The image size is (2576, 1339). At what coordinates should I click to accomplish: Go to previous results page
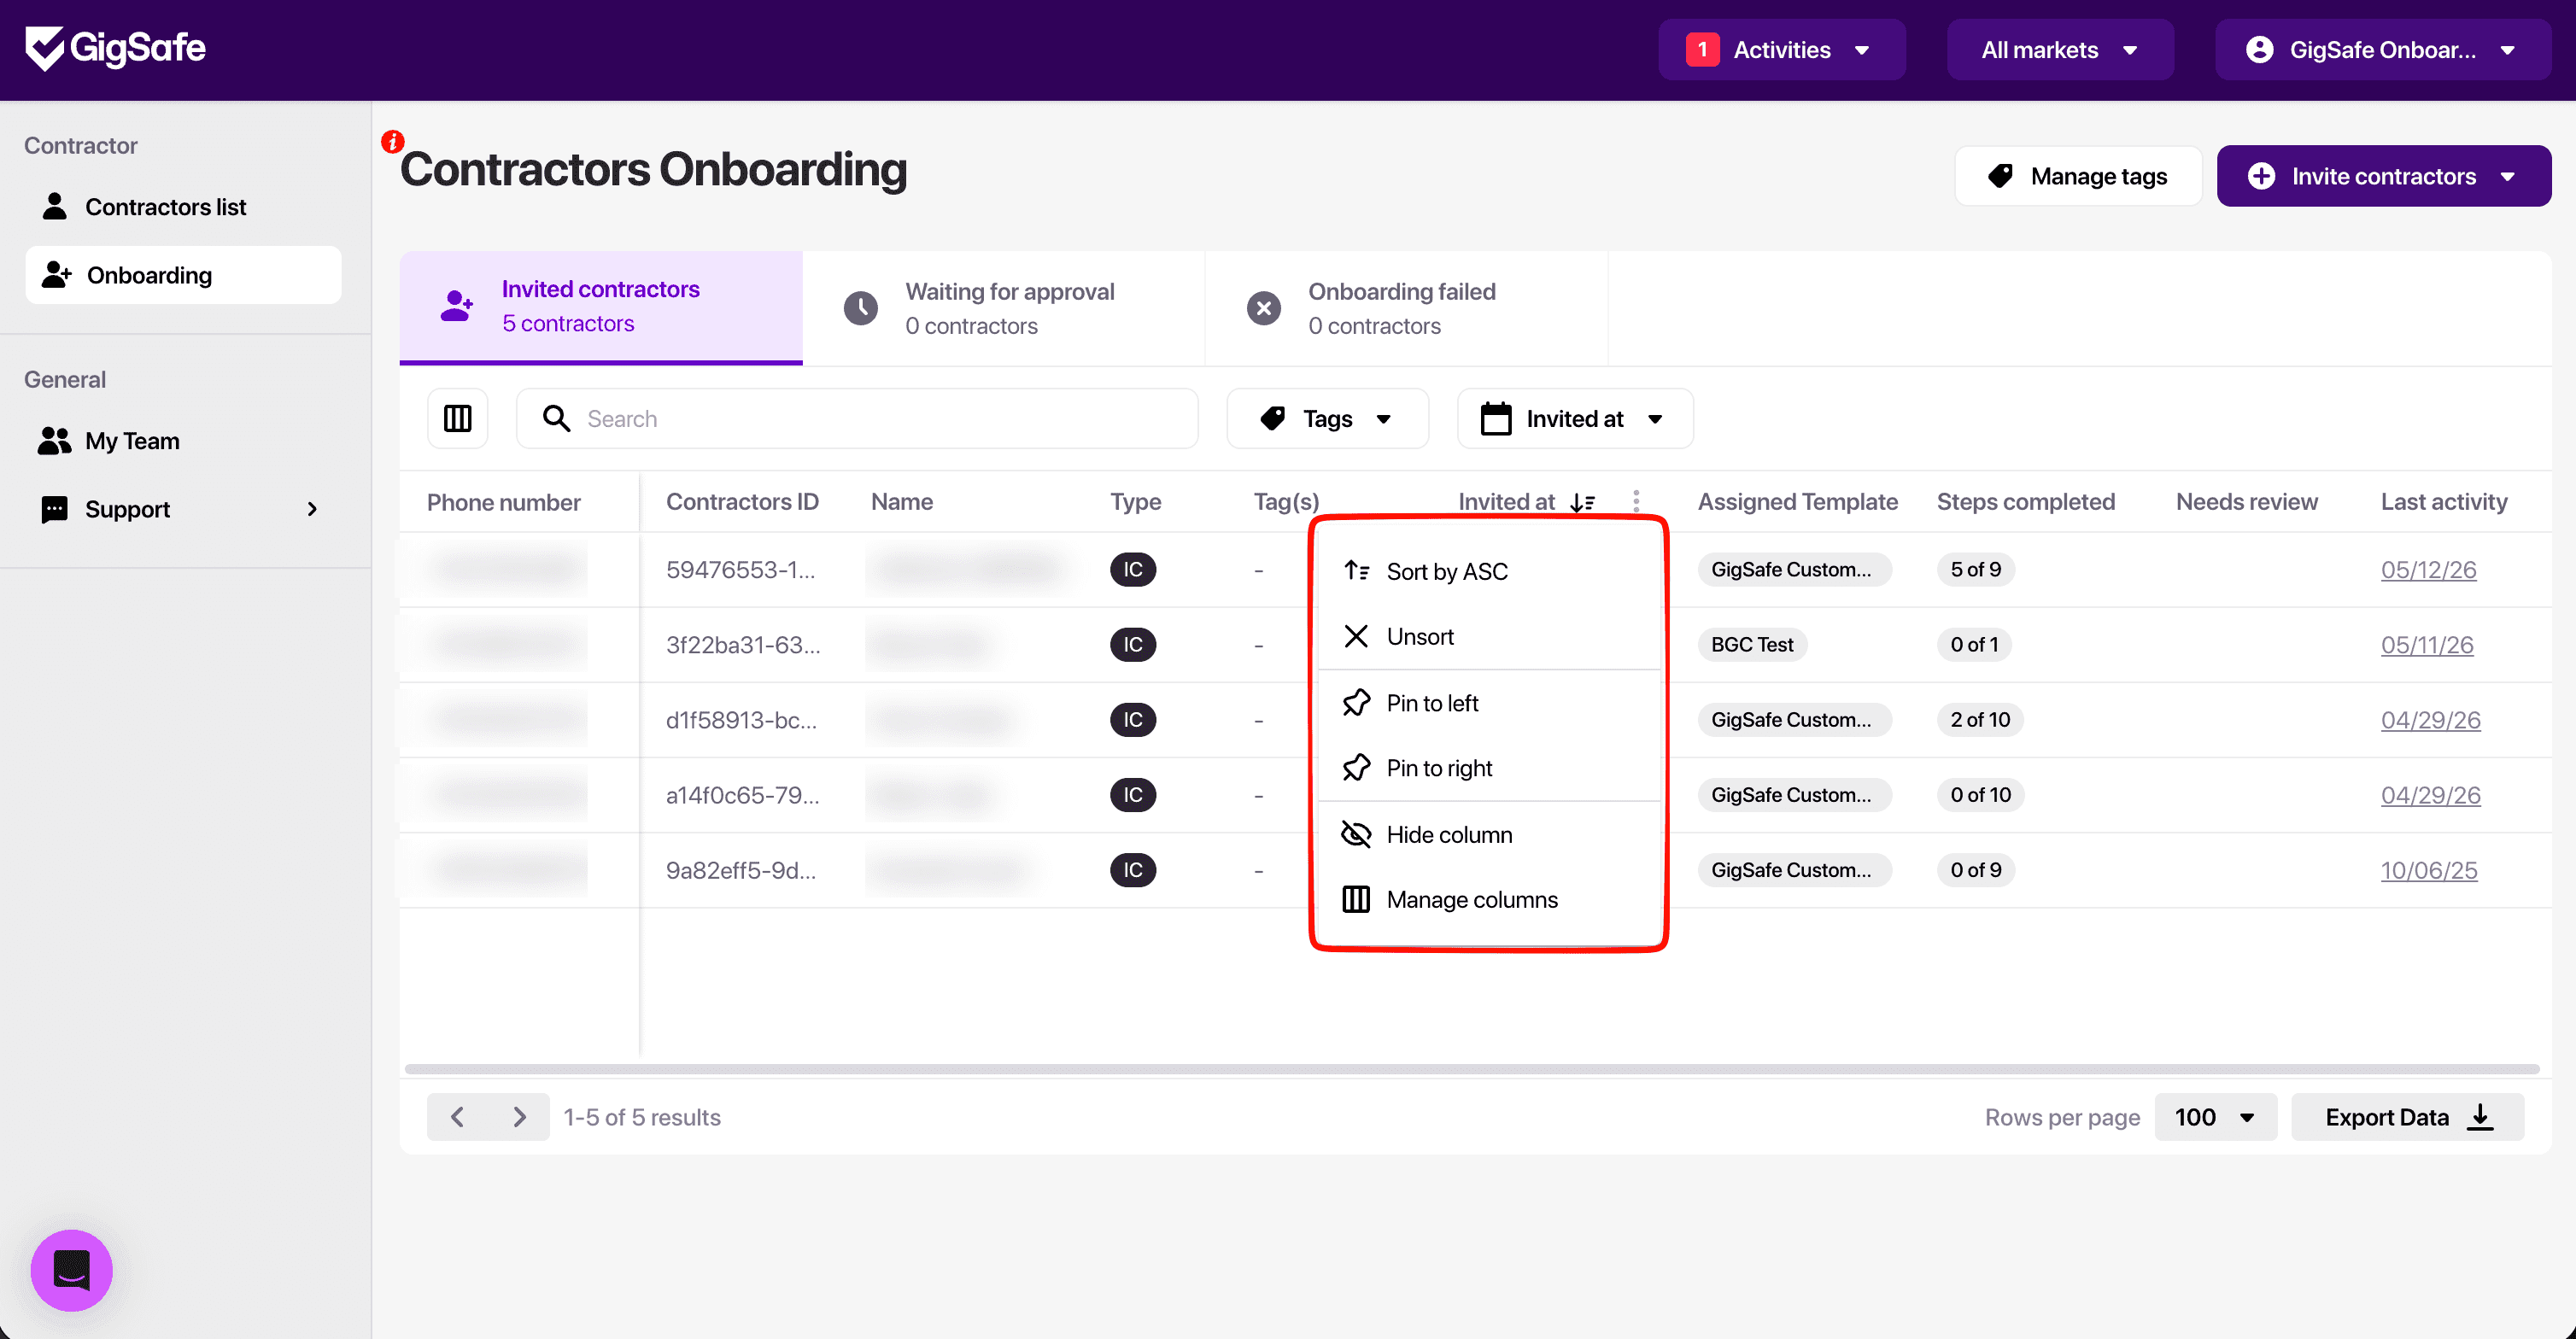[458, 1117]
